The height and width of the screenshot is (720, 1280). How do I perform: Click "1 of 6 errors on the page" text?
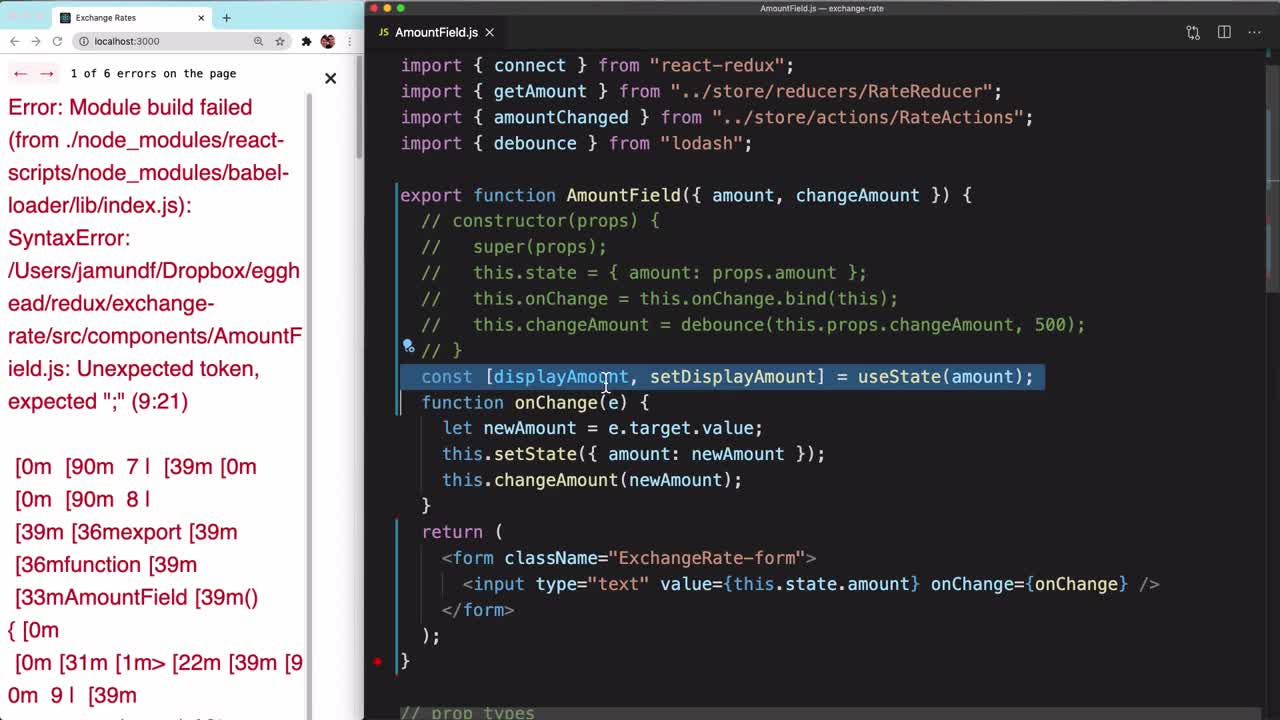pos(153,73)
